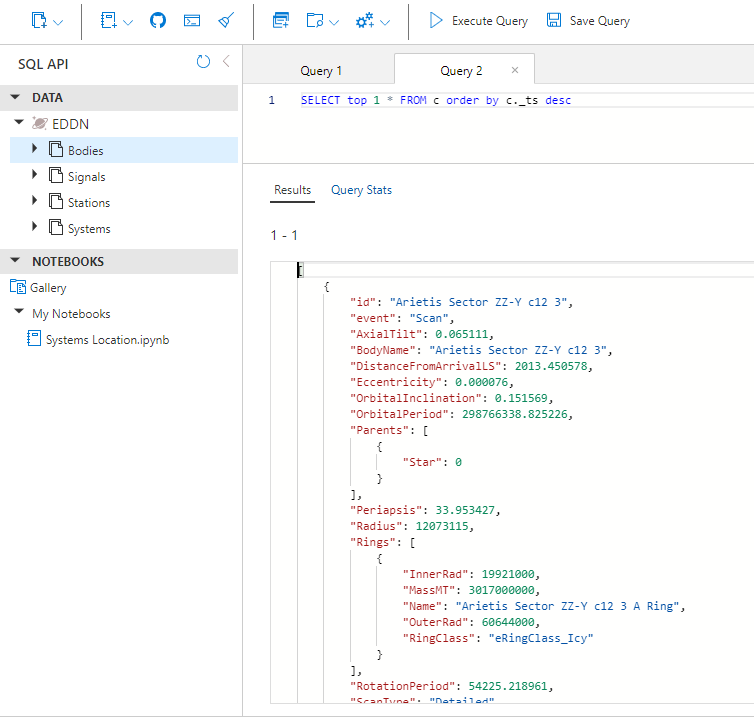The height and width of the screenshot is (717, 754).
Task: Click the New Notebook icon
Action: tap(108, 20)
